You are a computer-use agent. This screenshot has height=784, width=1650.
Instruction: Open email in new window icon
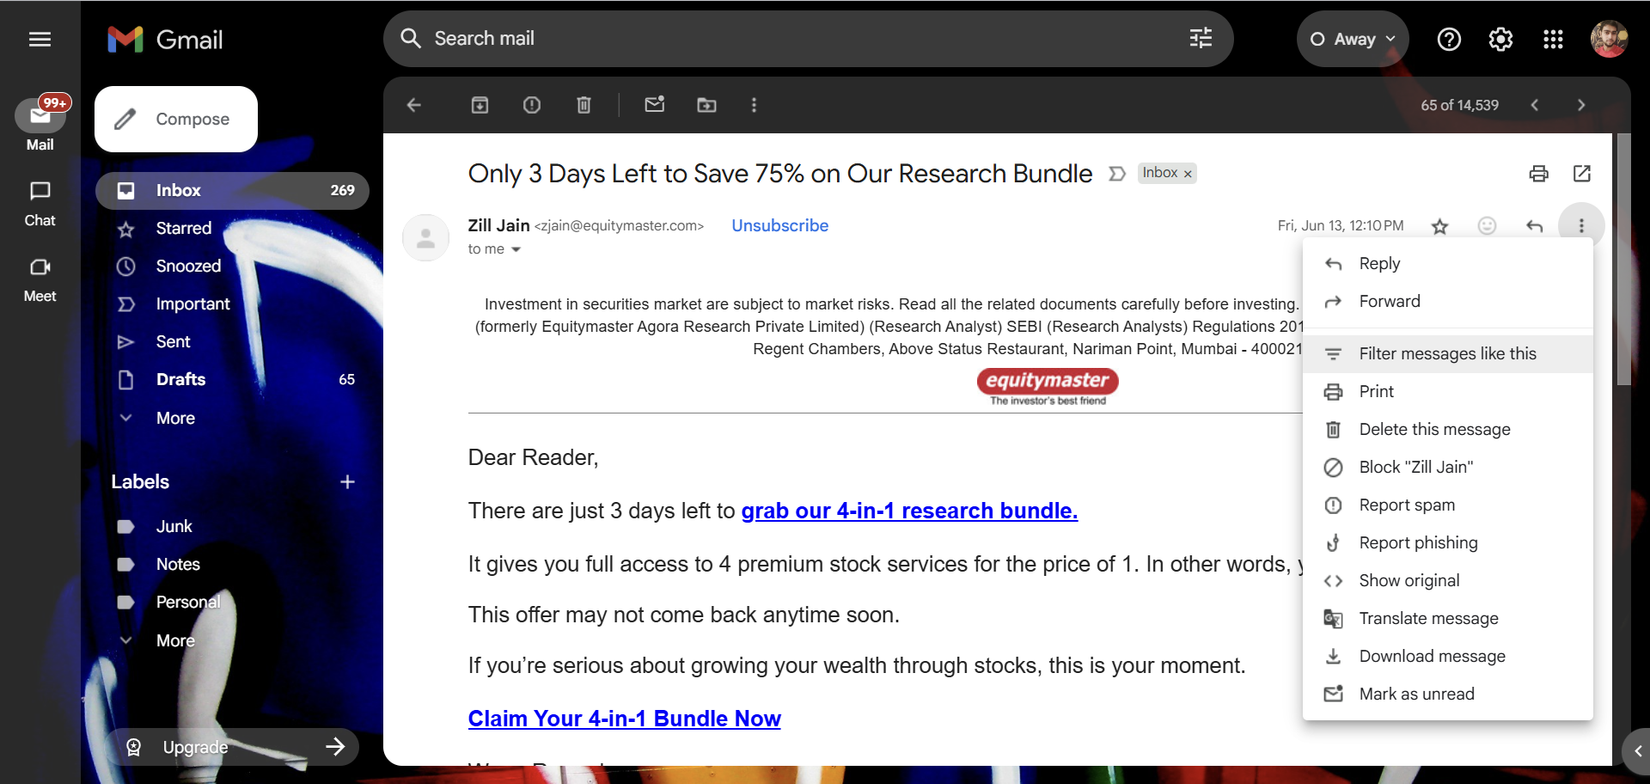tap(1582, 174)
